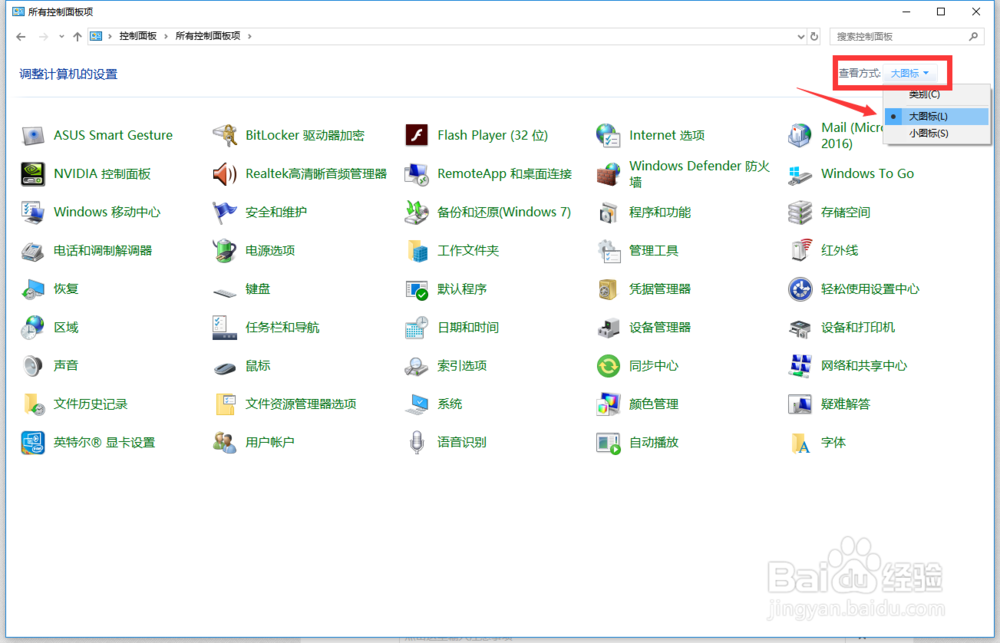Open Flash Player (32 位) settings

pos(490,134)
